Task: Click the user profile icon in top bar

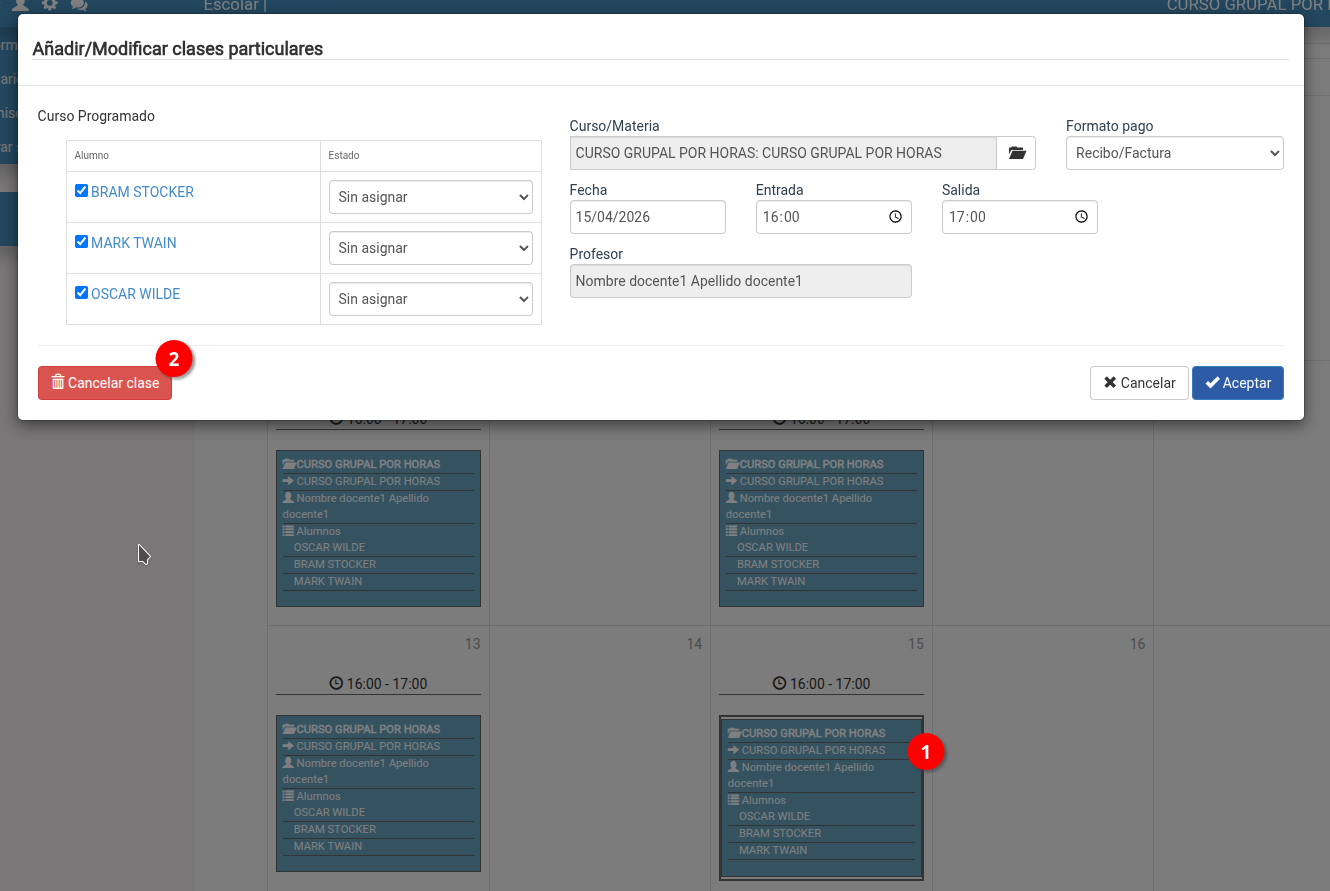Action: (x=20, y=5)
